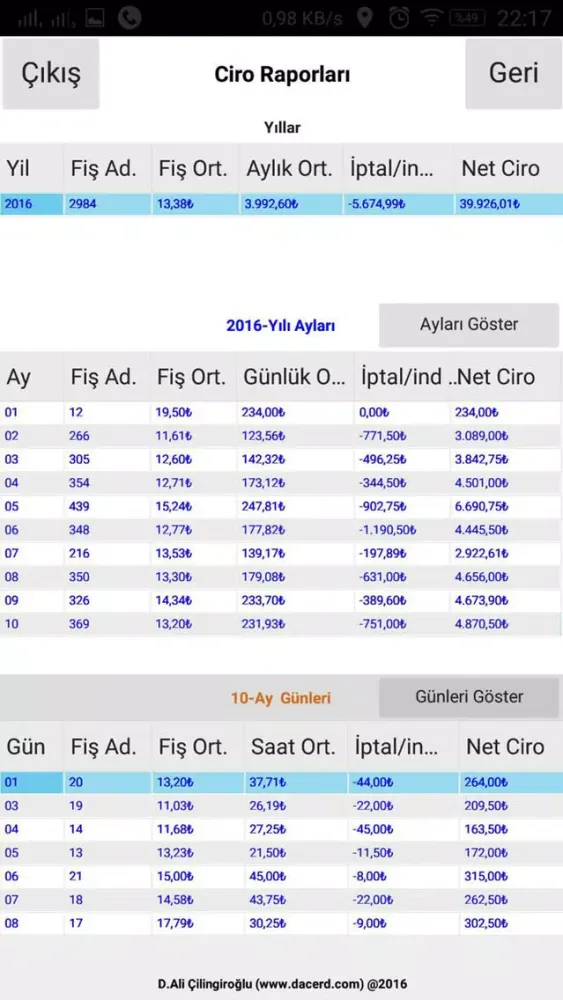Select month 07 row
The width and height of the screenshot is (563, 1000).
tap(281, 554)
